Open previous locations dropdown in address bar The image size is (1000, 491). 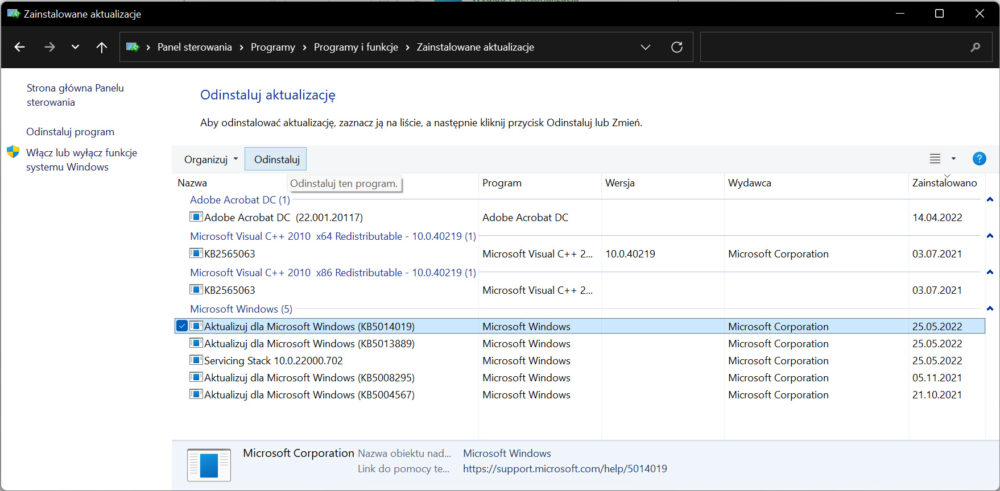pos(645,47)
